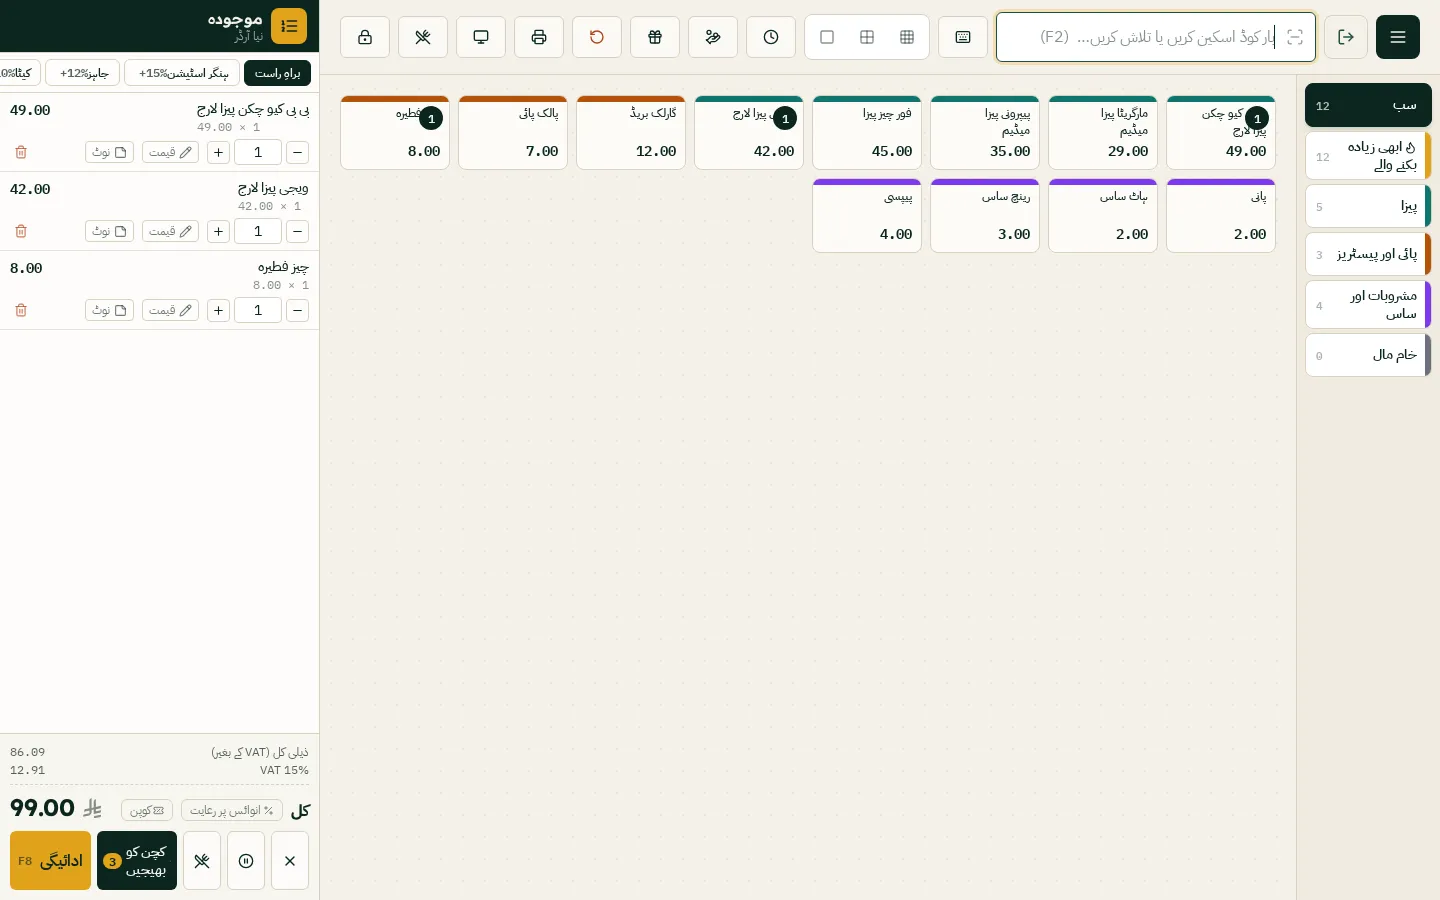Add پیپسی 4.00 product card
This screenshot has height=900, width=1440.
click(867, 216)
